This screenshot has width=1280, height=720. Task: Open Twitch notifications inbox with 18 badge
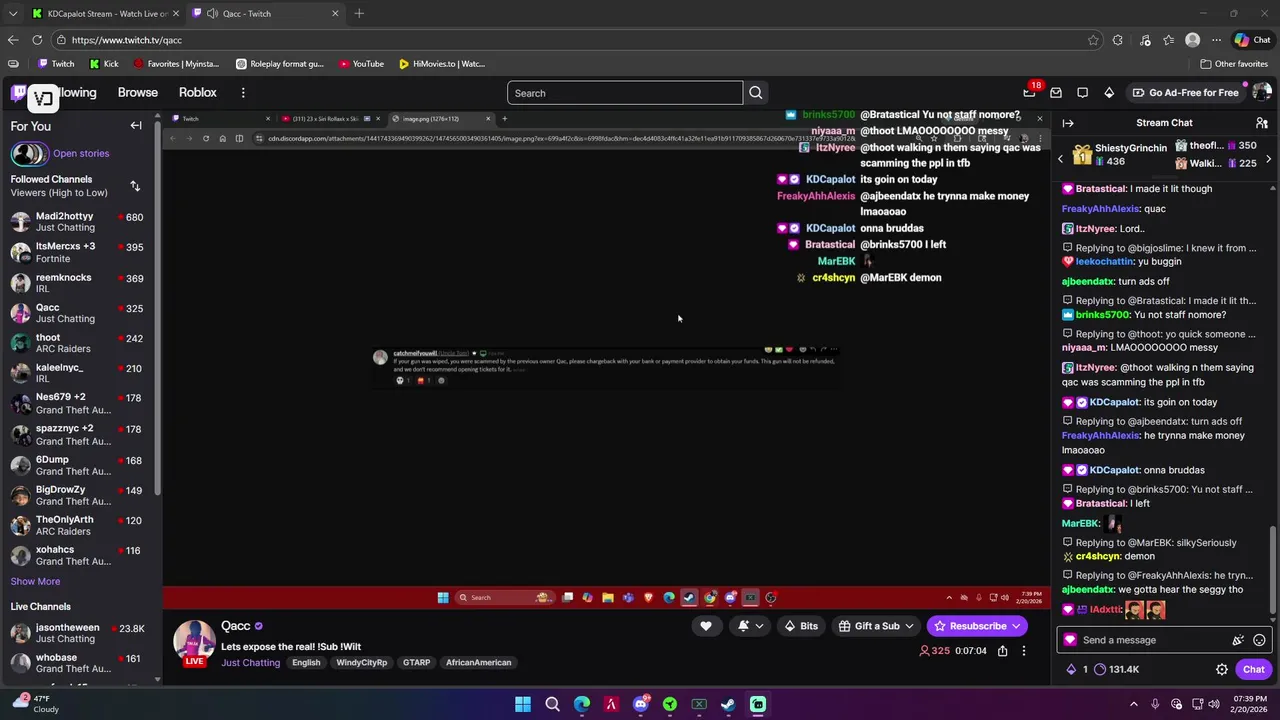click(x=1030, y=92)
